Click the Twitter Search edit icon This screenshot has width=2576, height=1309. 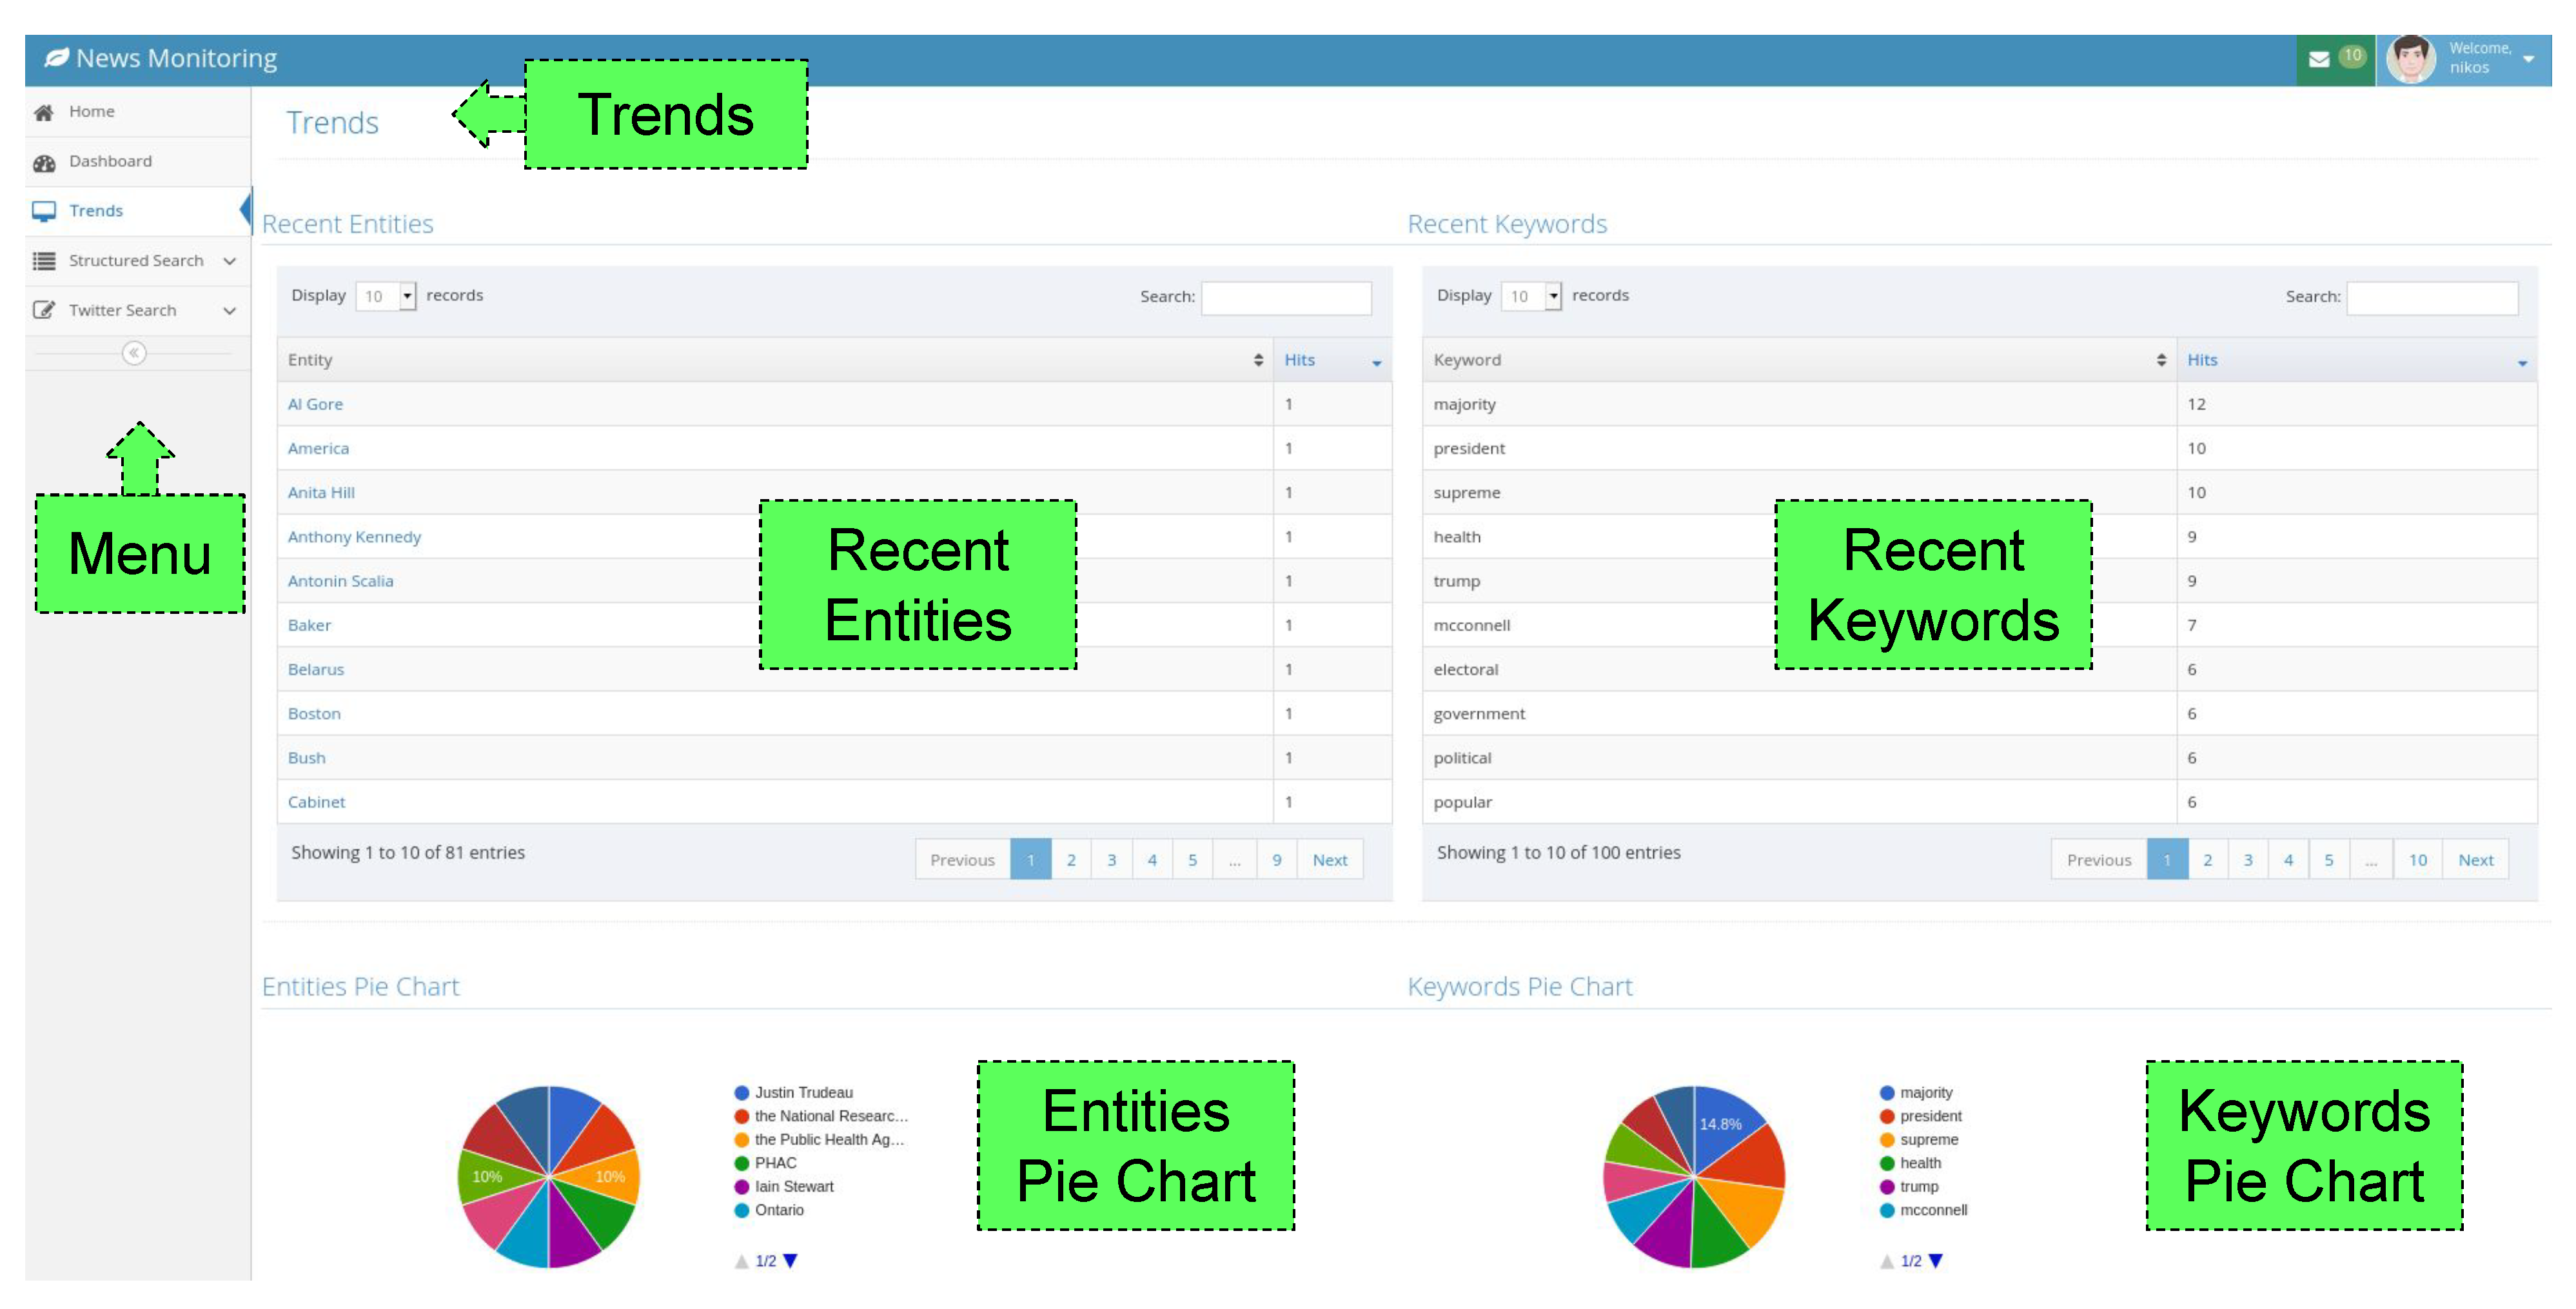pos(44,310)
